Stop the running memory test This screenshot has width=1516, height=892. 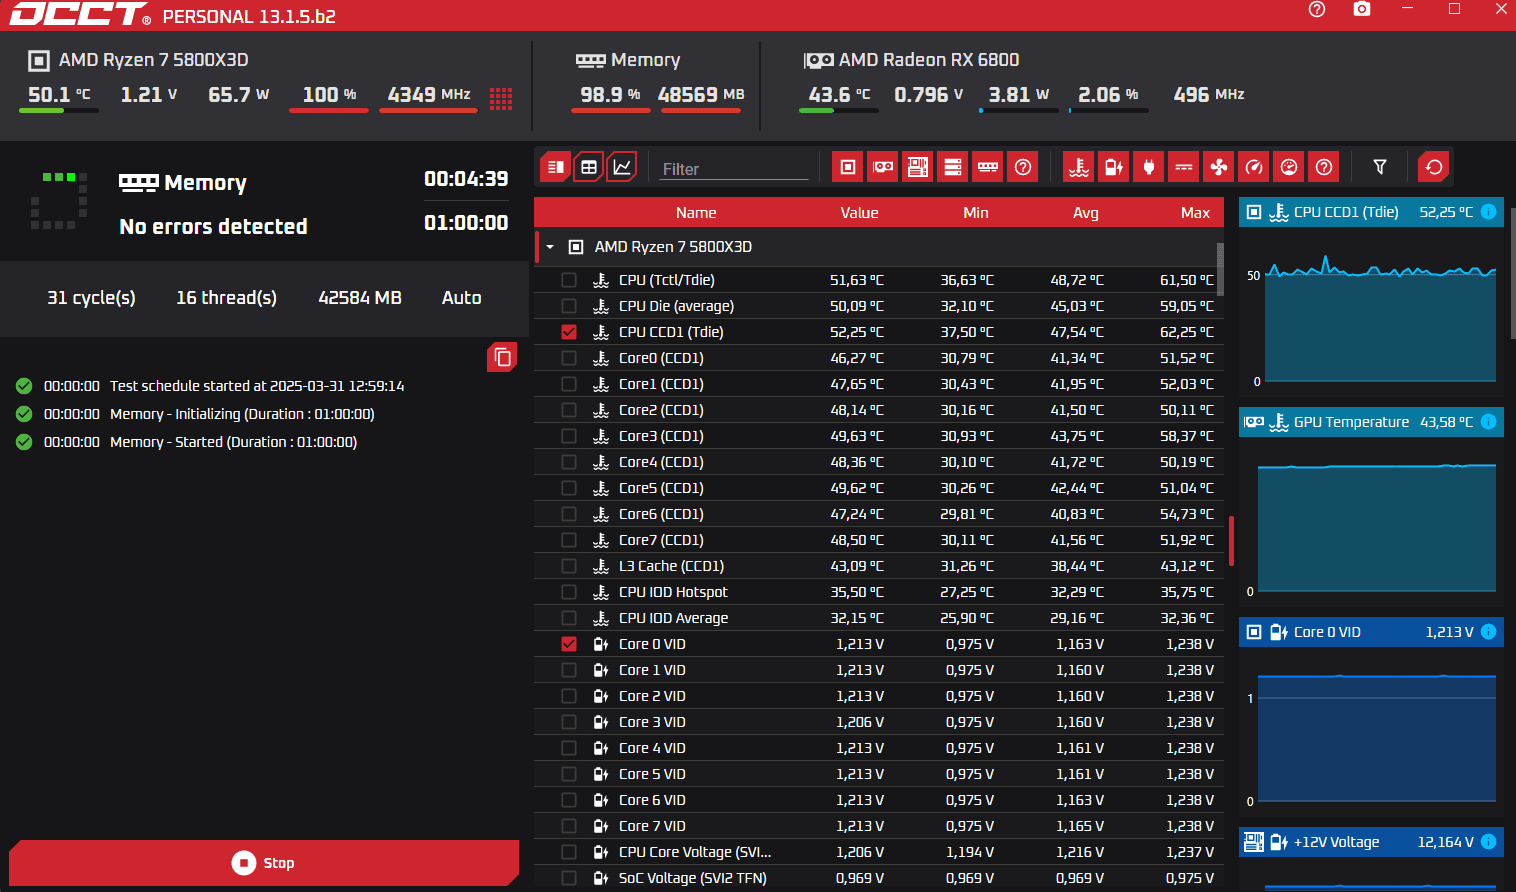coord(264,863)
